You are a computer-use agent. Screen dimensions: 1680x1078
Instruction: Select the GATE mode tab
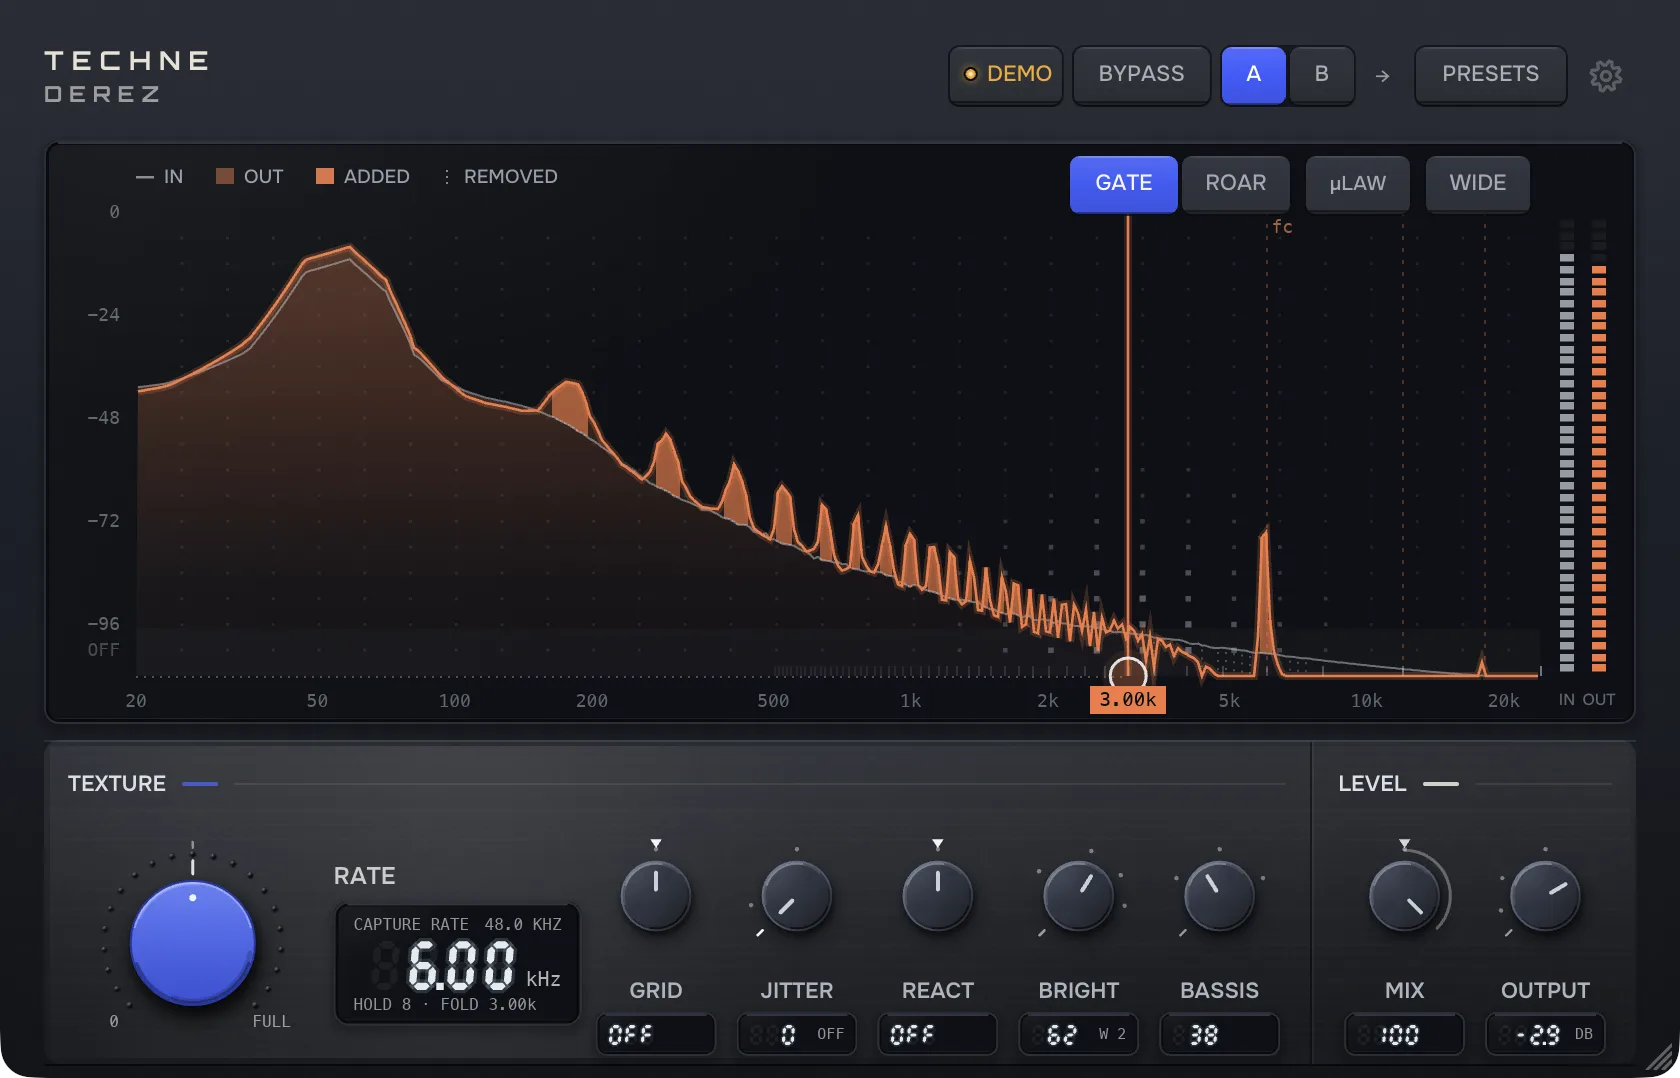1123,184
